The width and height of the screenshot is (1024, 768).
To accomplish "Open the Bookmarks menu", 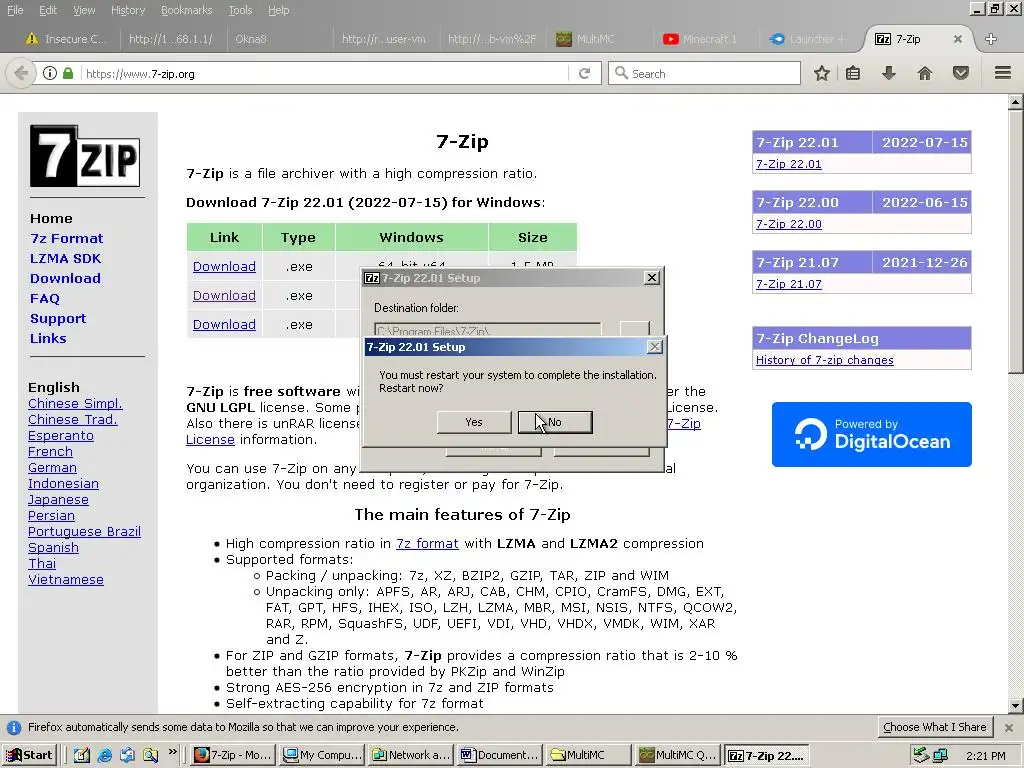I will (x=186, y=10).
